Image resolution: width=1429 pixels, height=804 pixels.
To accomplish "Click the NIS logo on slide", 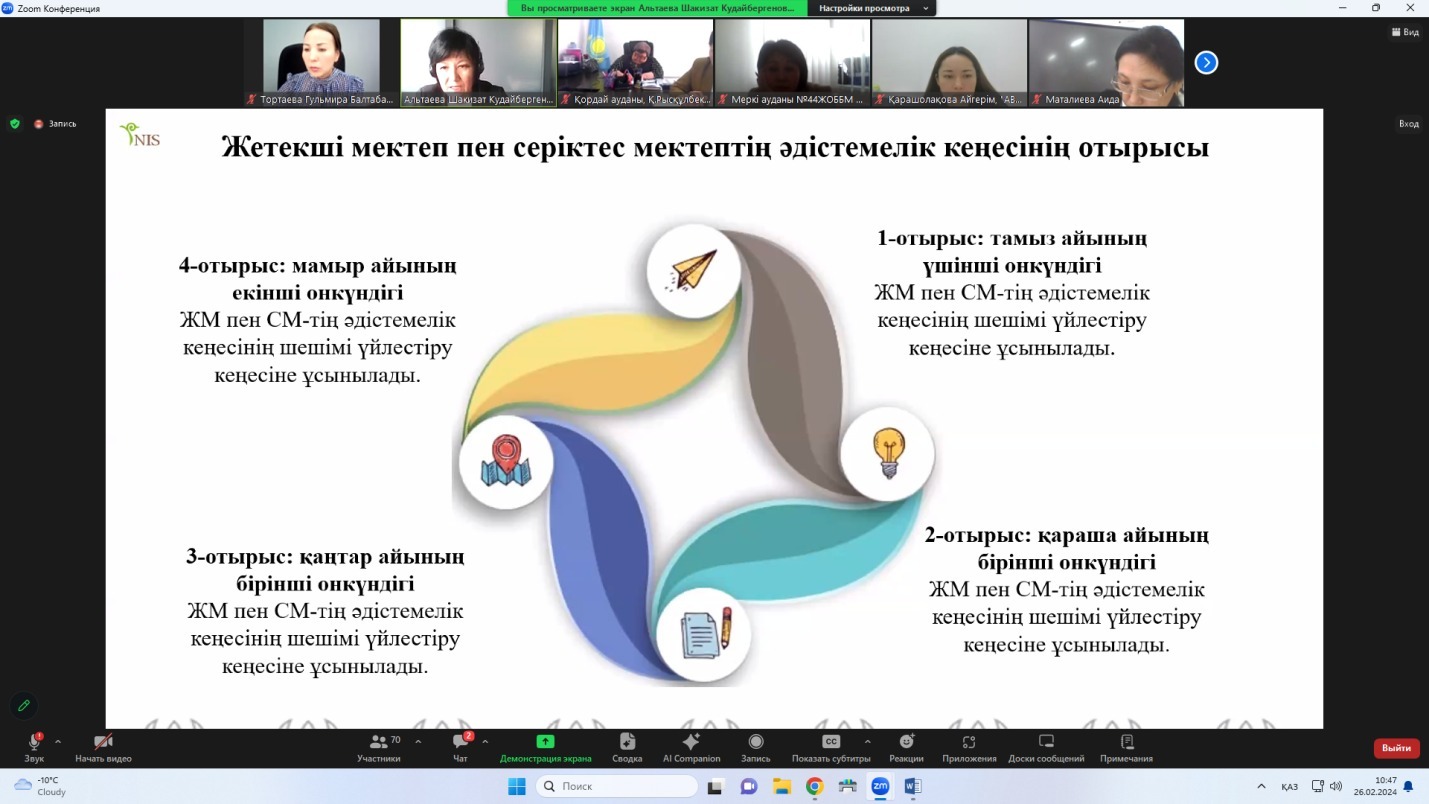I will 139,134.
